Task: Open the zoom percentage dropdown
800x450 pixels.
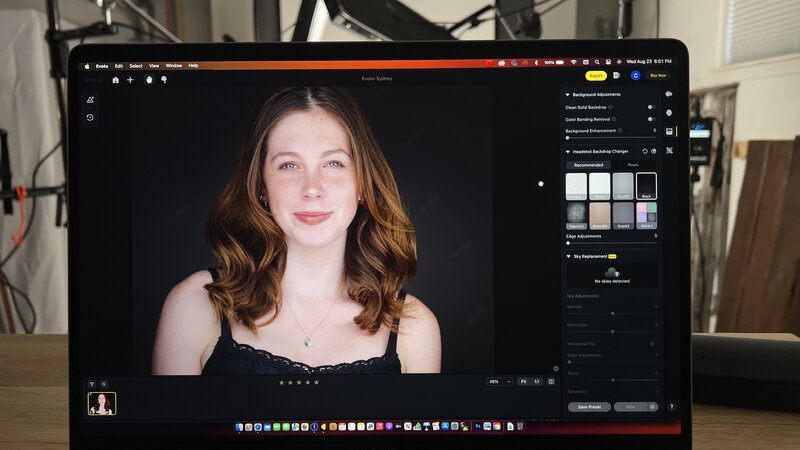Action: pyautogui.click(x=499, y=381)
